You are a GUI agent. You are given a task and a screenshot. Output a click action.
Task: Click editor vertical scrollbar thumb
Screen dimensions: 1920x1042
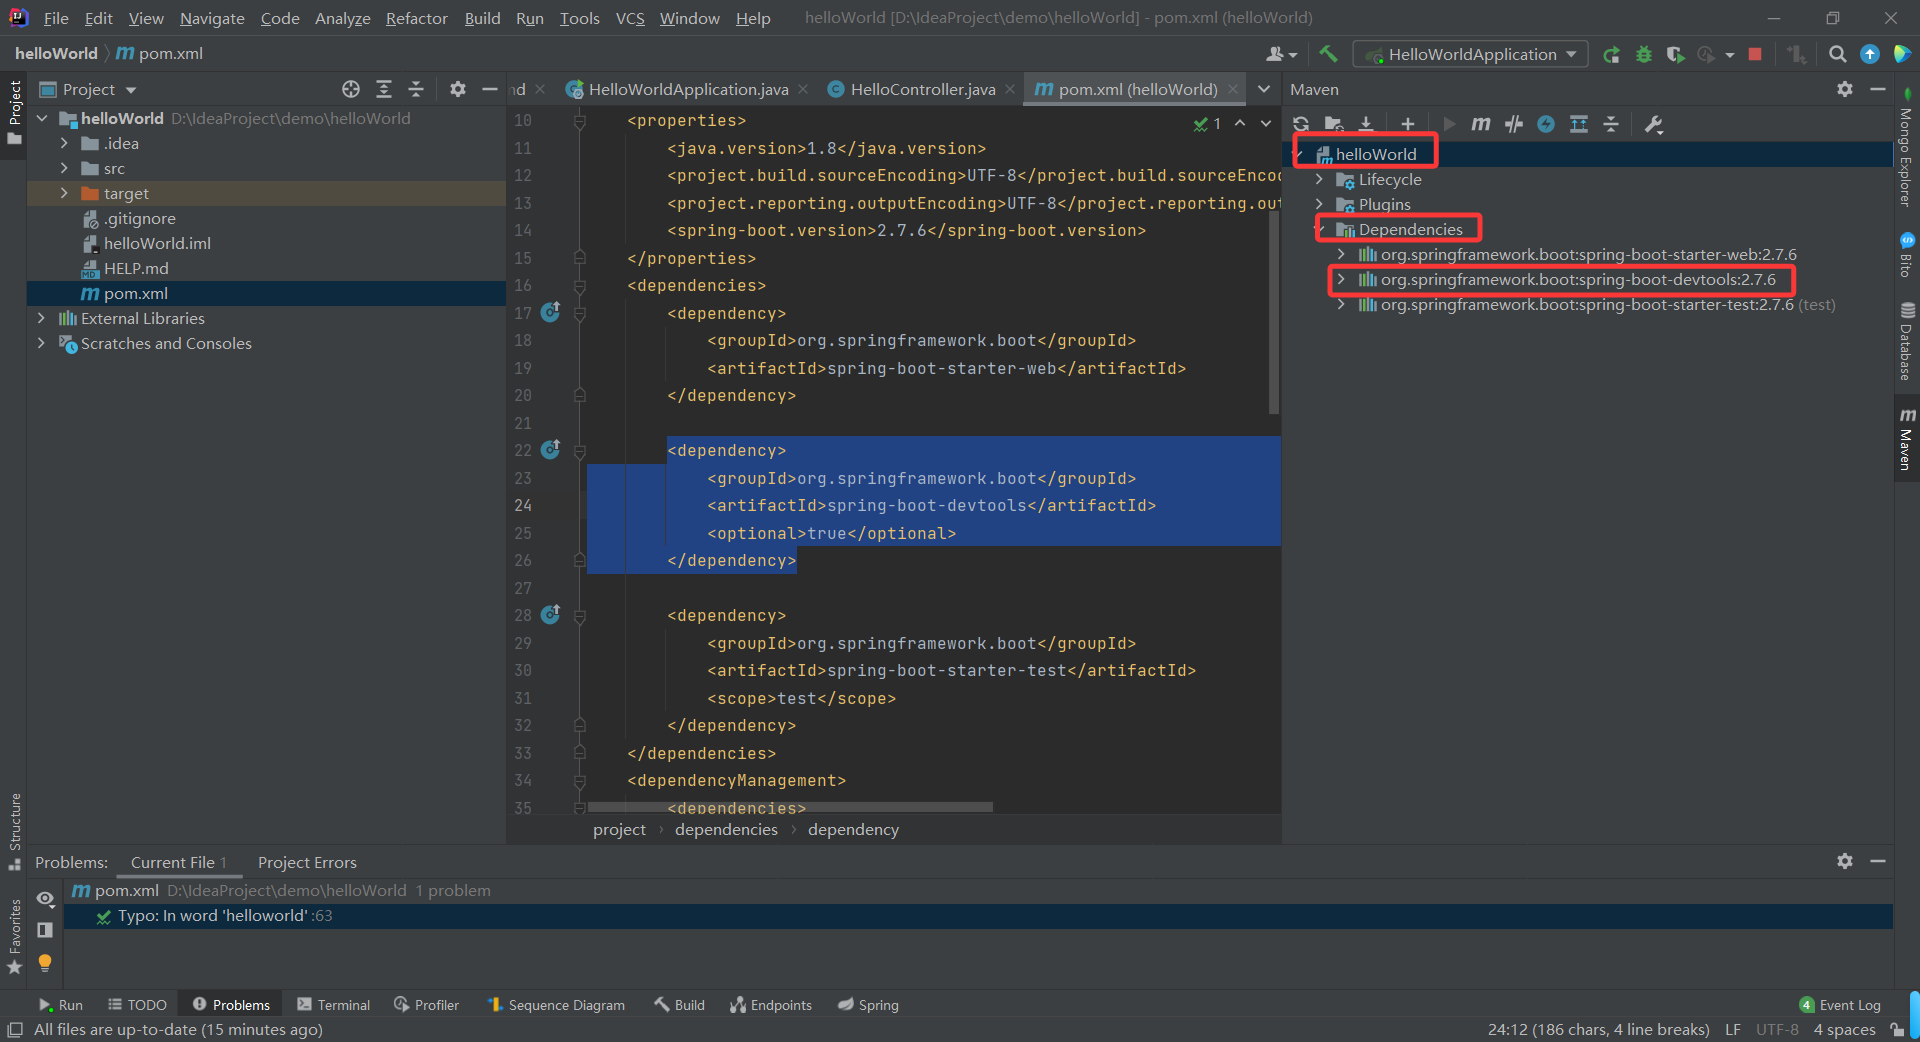pyautogui.click(x=1274, y=312)
